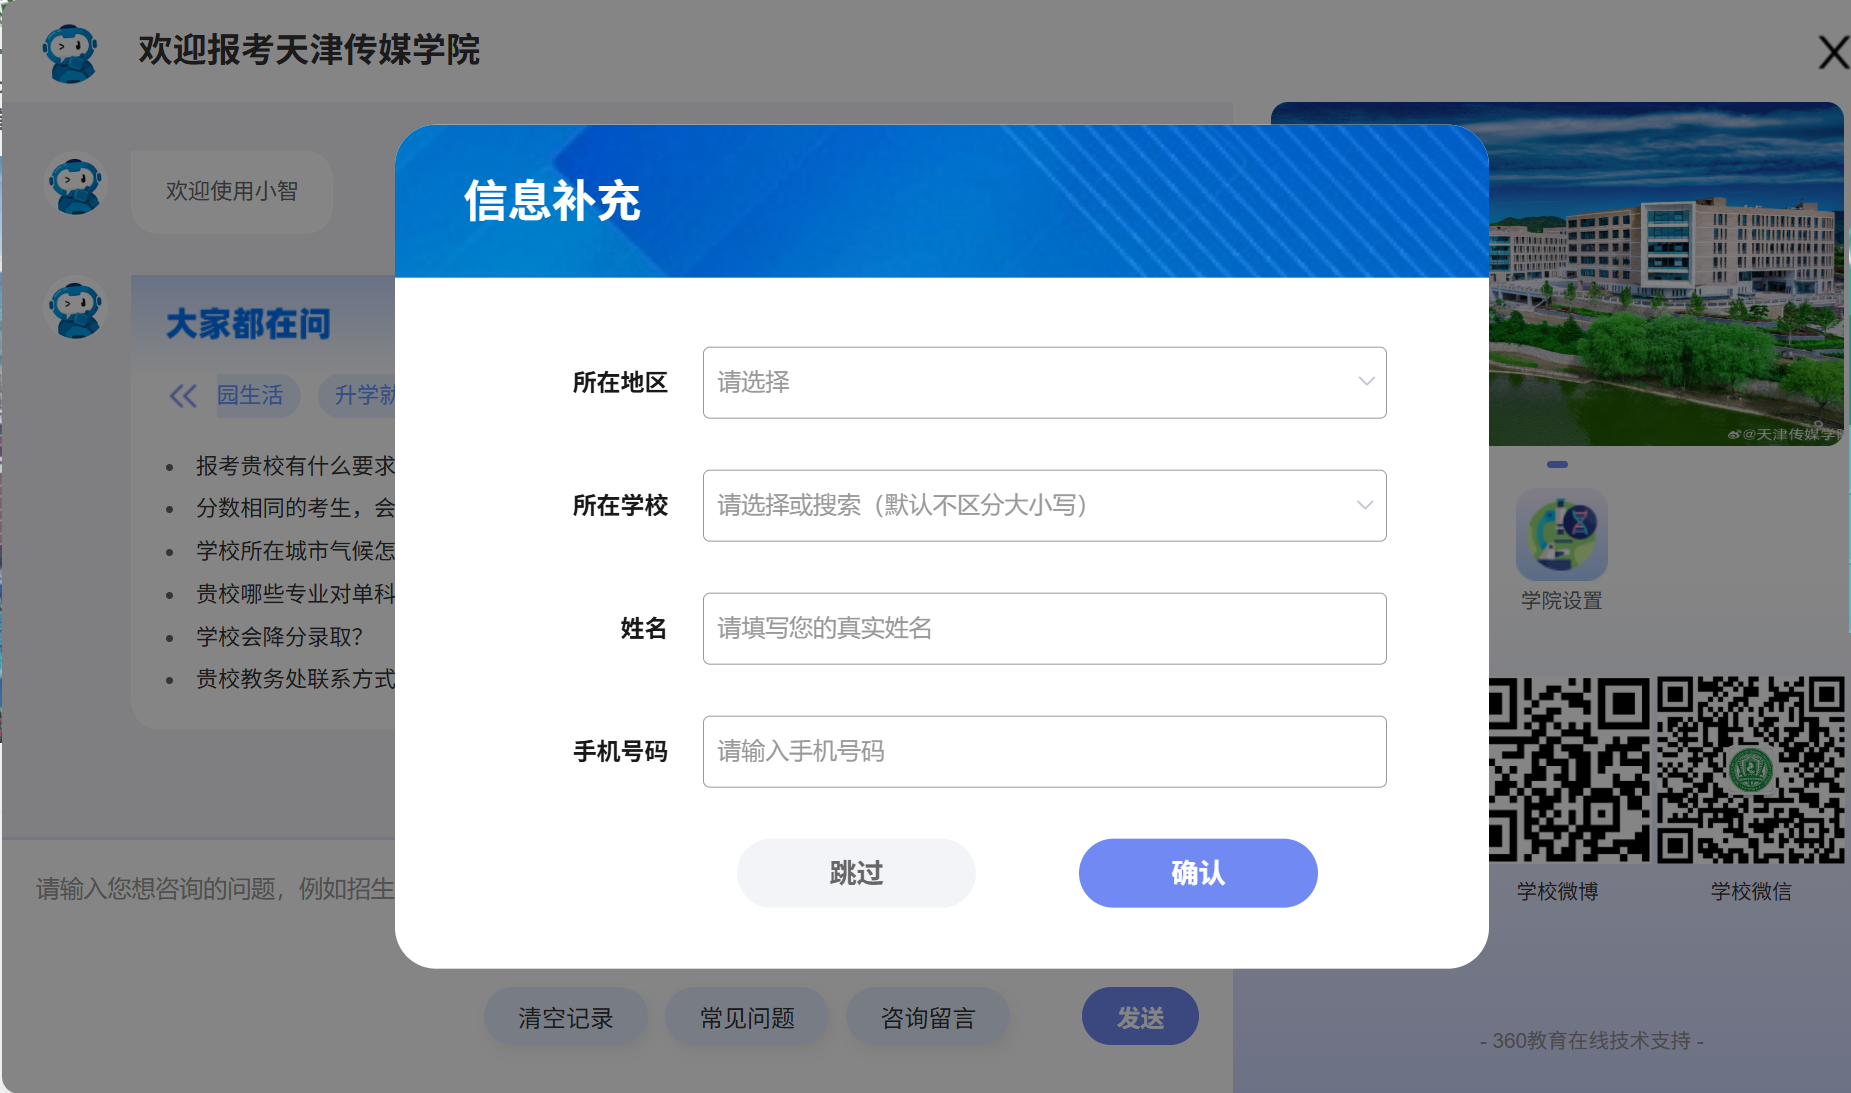
Task: Confirm with the 确认 button
Action: click(x=1197, y=873)
